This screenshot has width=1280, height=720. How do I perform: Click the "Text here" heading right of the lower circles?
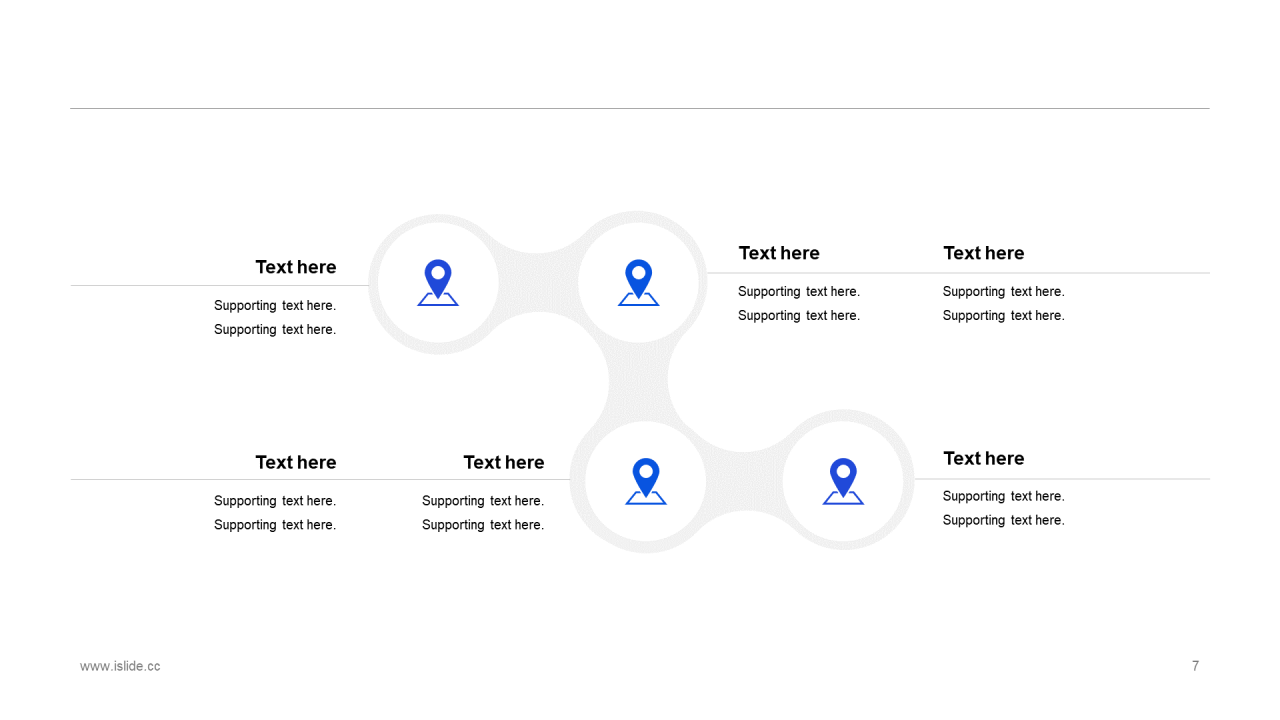pyautogui.click(x=983, y=458)
